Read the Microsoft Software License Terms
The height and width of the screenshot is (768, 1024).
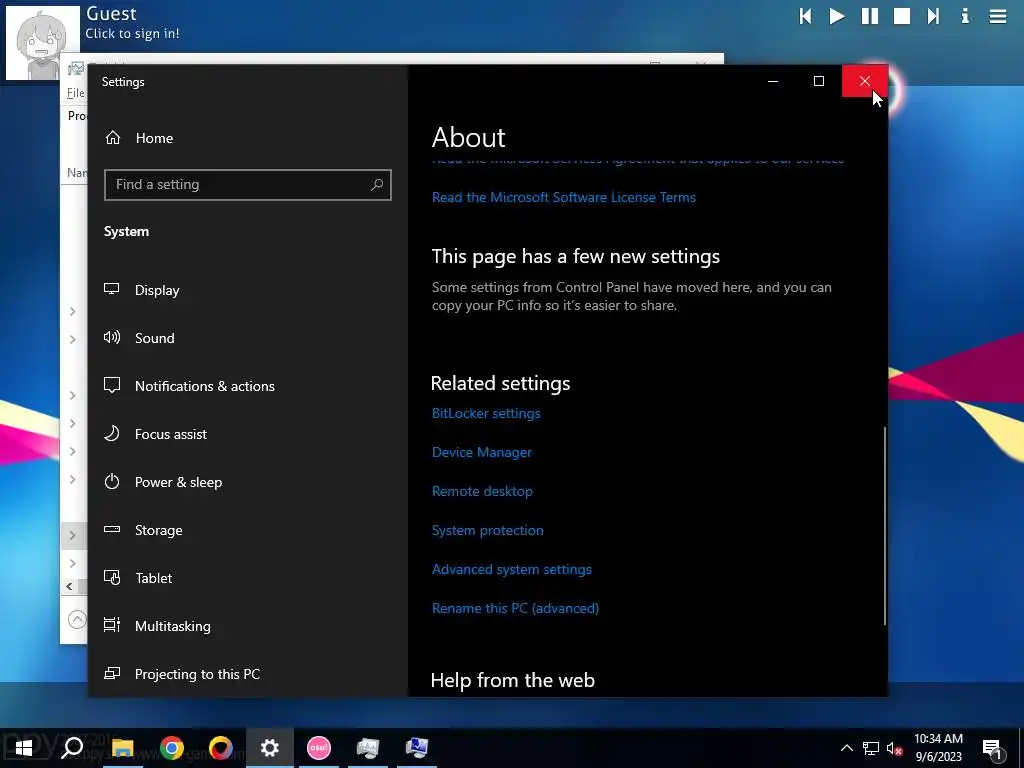pos(564,197)
